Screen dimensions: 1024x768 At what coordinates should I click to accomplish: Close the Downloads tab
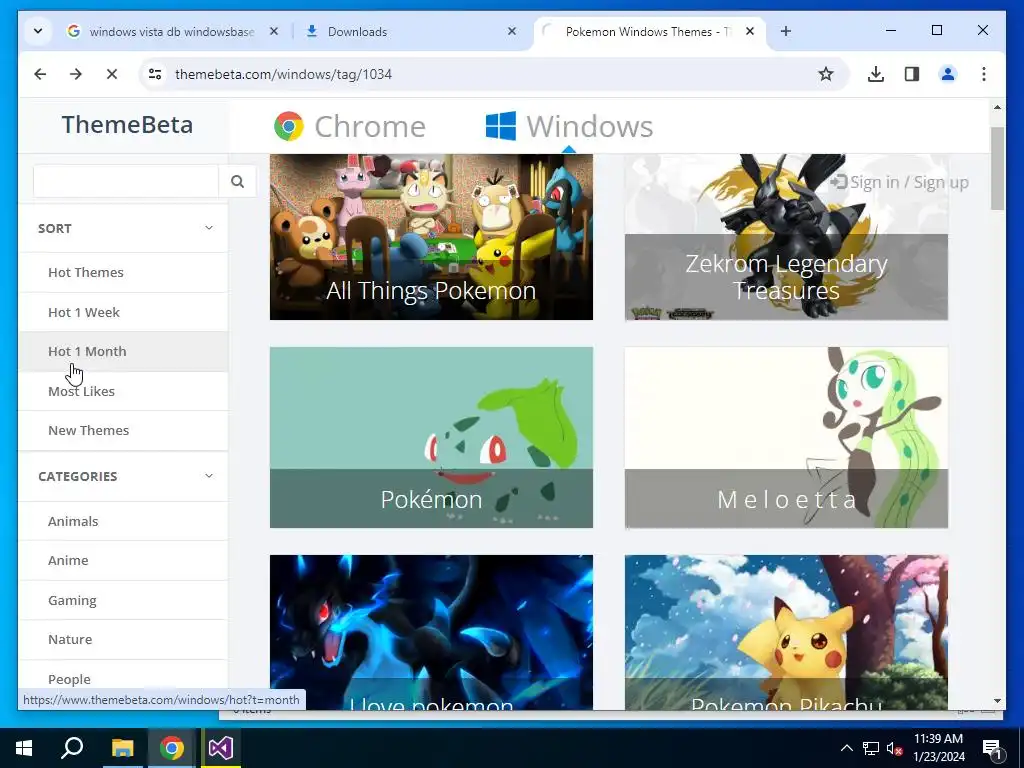[x=511, y=31]
